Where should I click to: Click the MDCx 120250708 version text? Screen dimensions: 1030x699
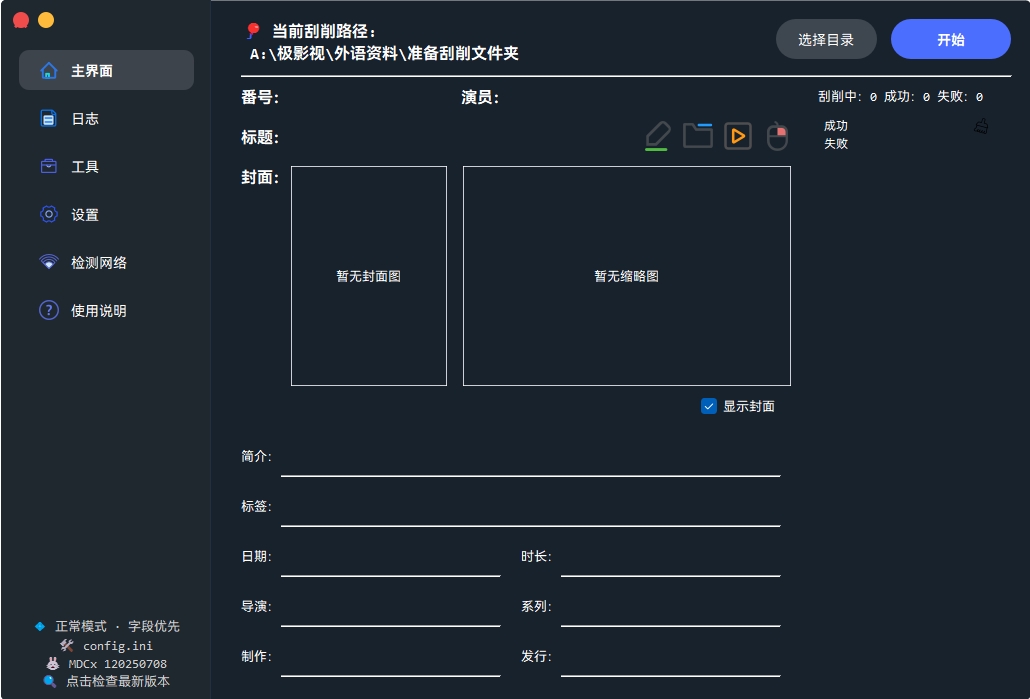click(118, 664)
